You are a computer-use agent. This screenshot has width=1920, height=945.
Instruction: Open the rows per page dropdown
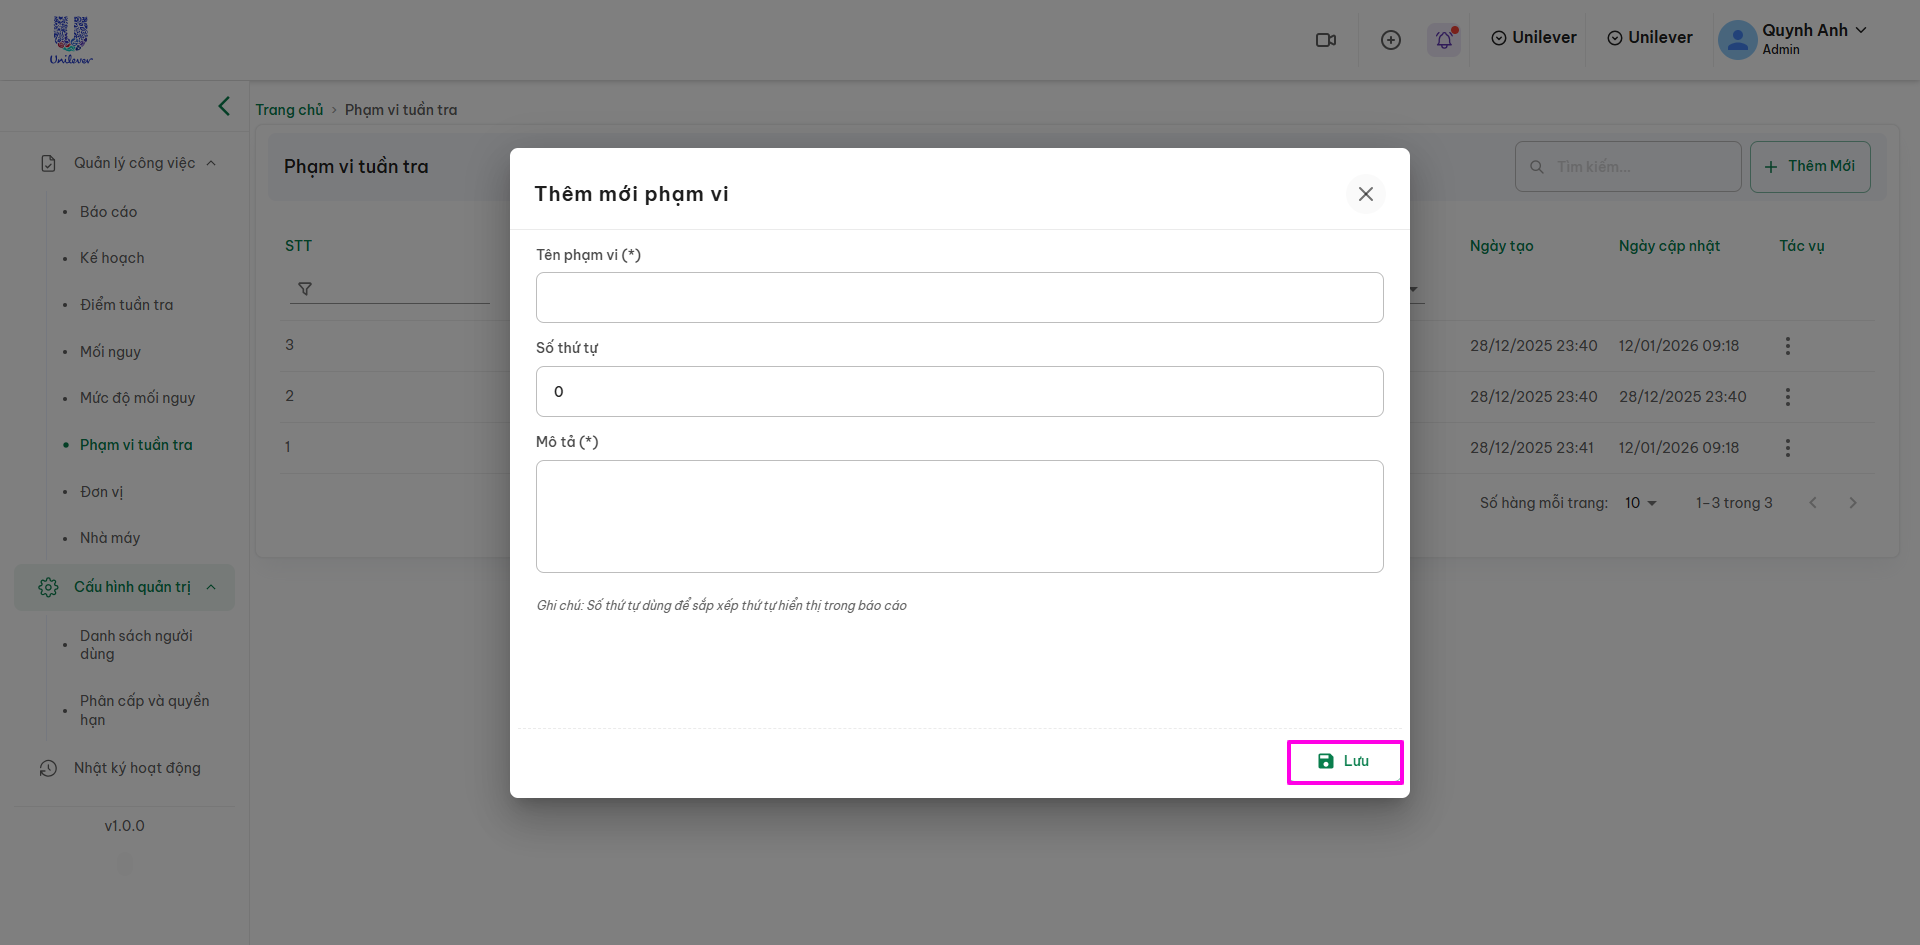(1640, 503)
